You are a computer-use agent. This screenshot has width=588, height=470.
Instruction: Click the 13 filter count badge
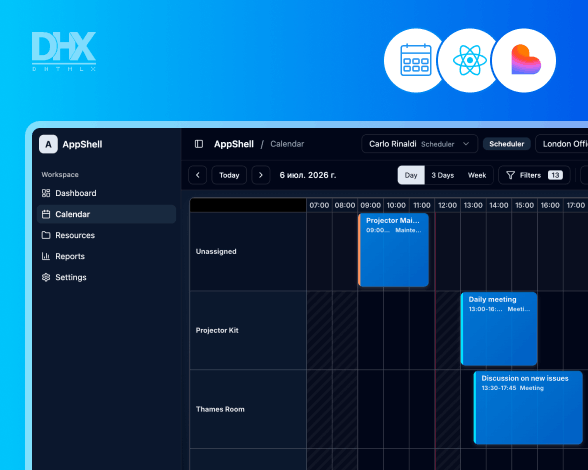pos(555,175)
